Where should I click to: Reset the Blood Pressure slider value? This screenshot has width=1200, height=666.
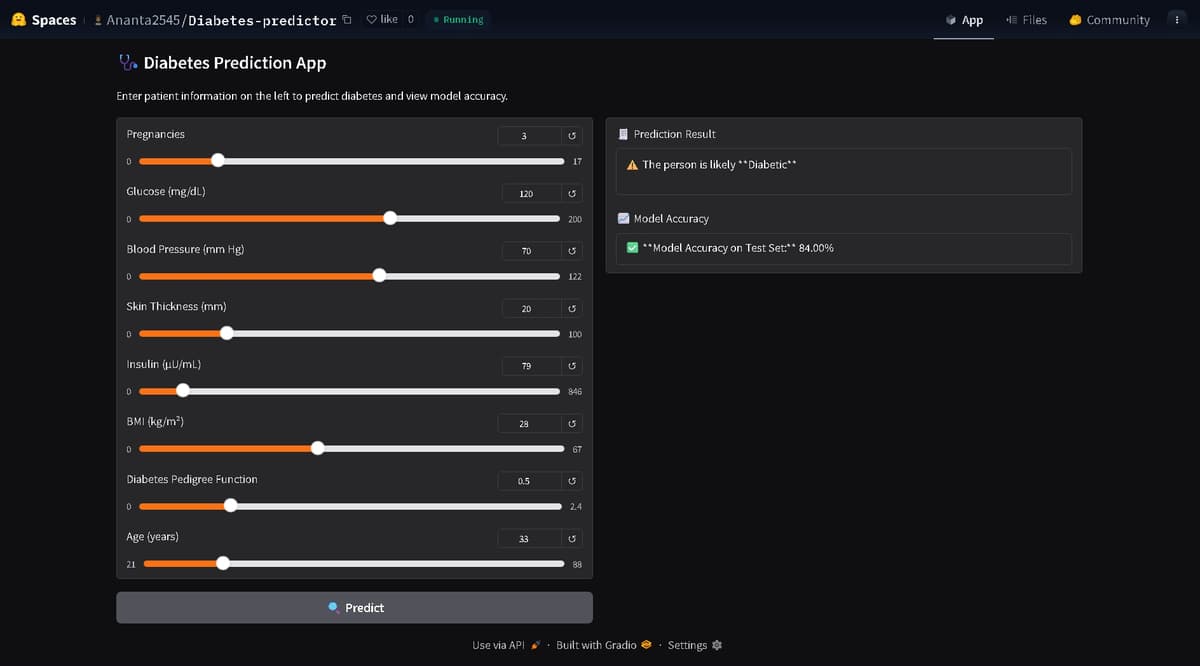click(x=572, y=251)
